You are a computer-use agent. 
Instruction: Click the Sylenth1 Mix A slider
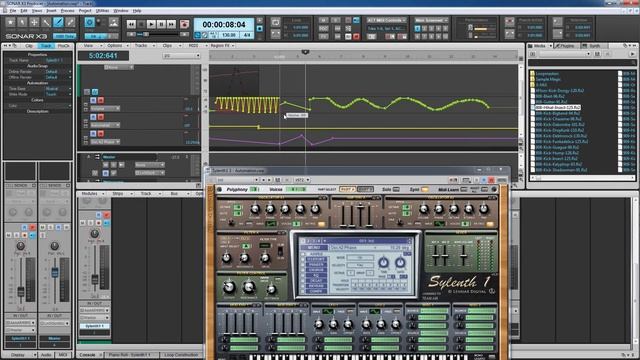[436, 256]
